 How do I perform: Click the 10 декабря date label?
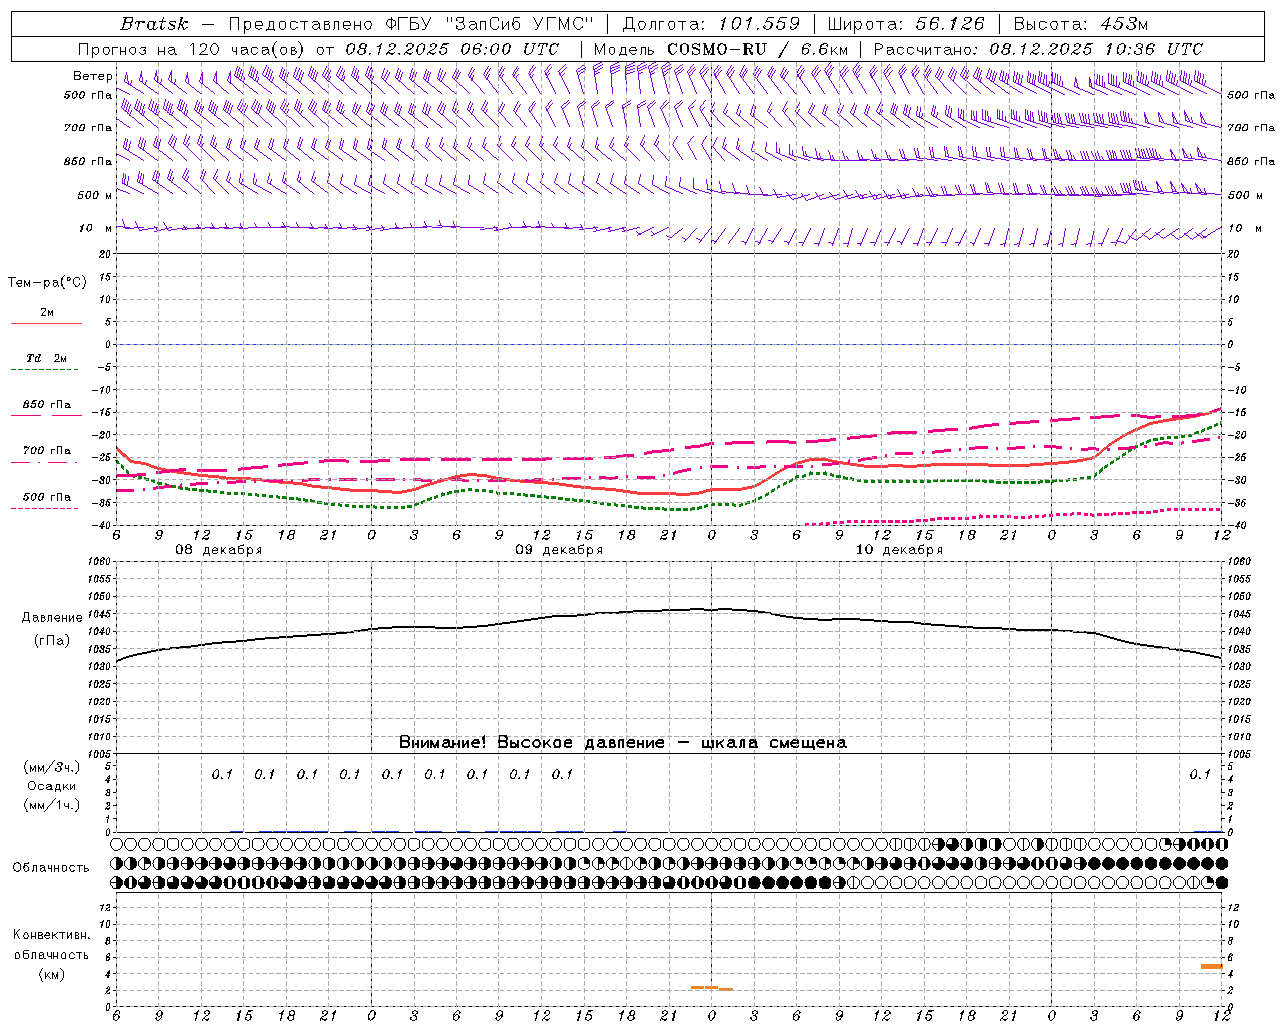coord(899,550)
